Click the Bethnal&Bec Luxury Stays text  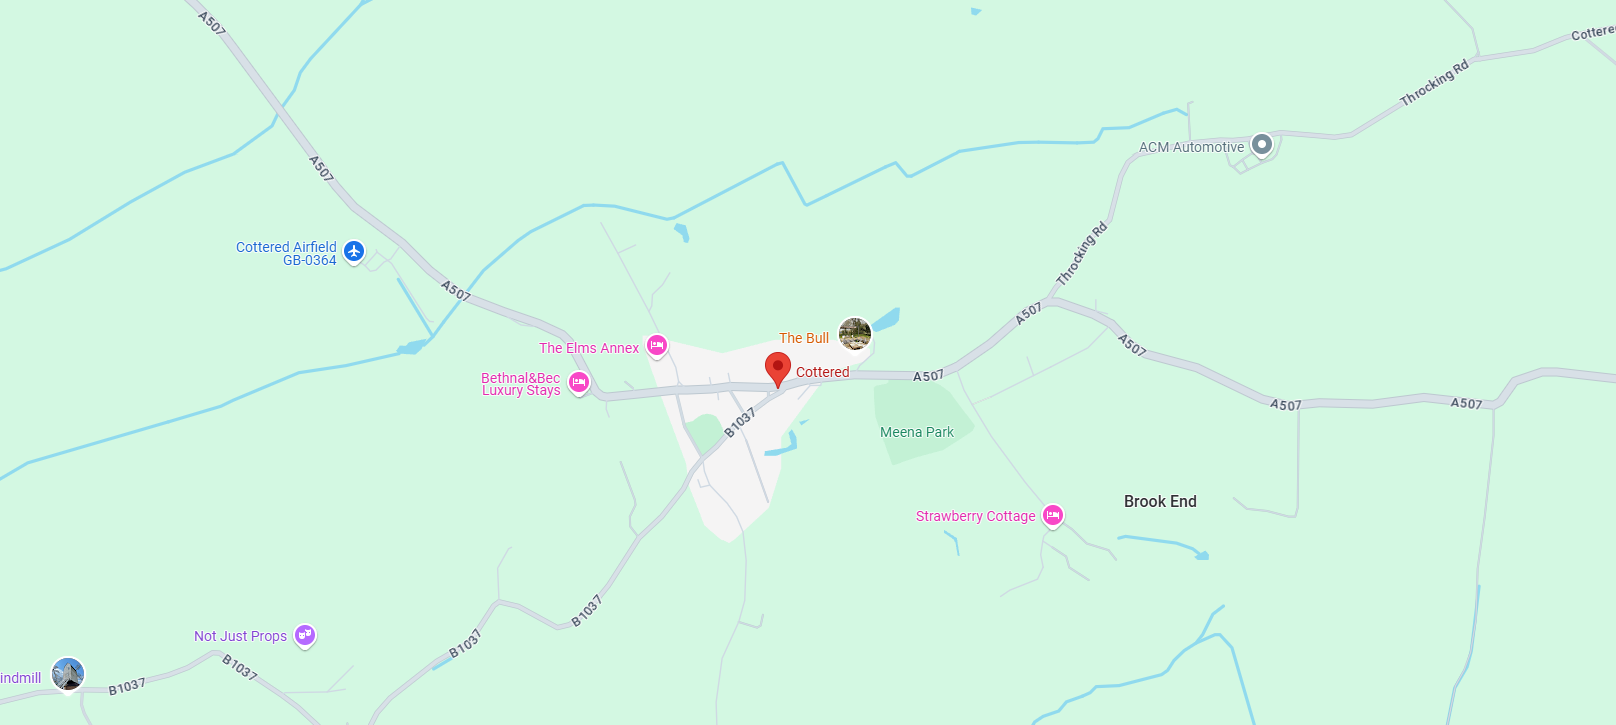[x=521, y=384]
